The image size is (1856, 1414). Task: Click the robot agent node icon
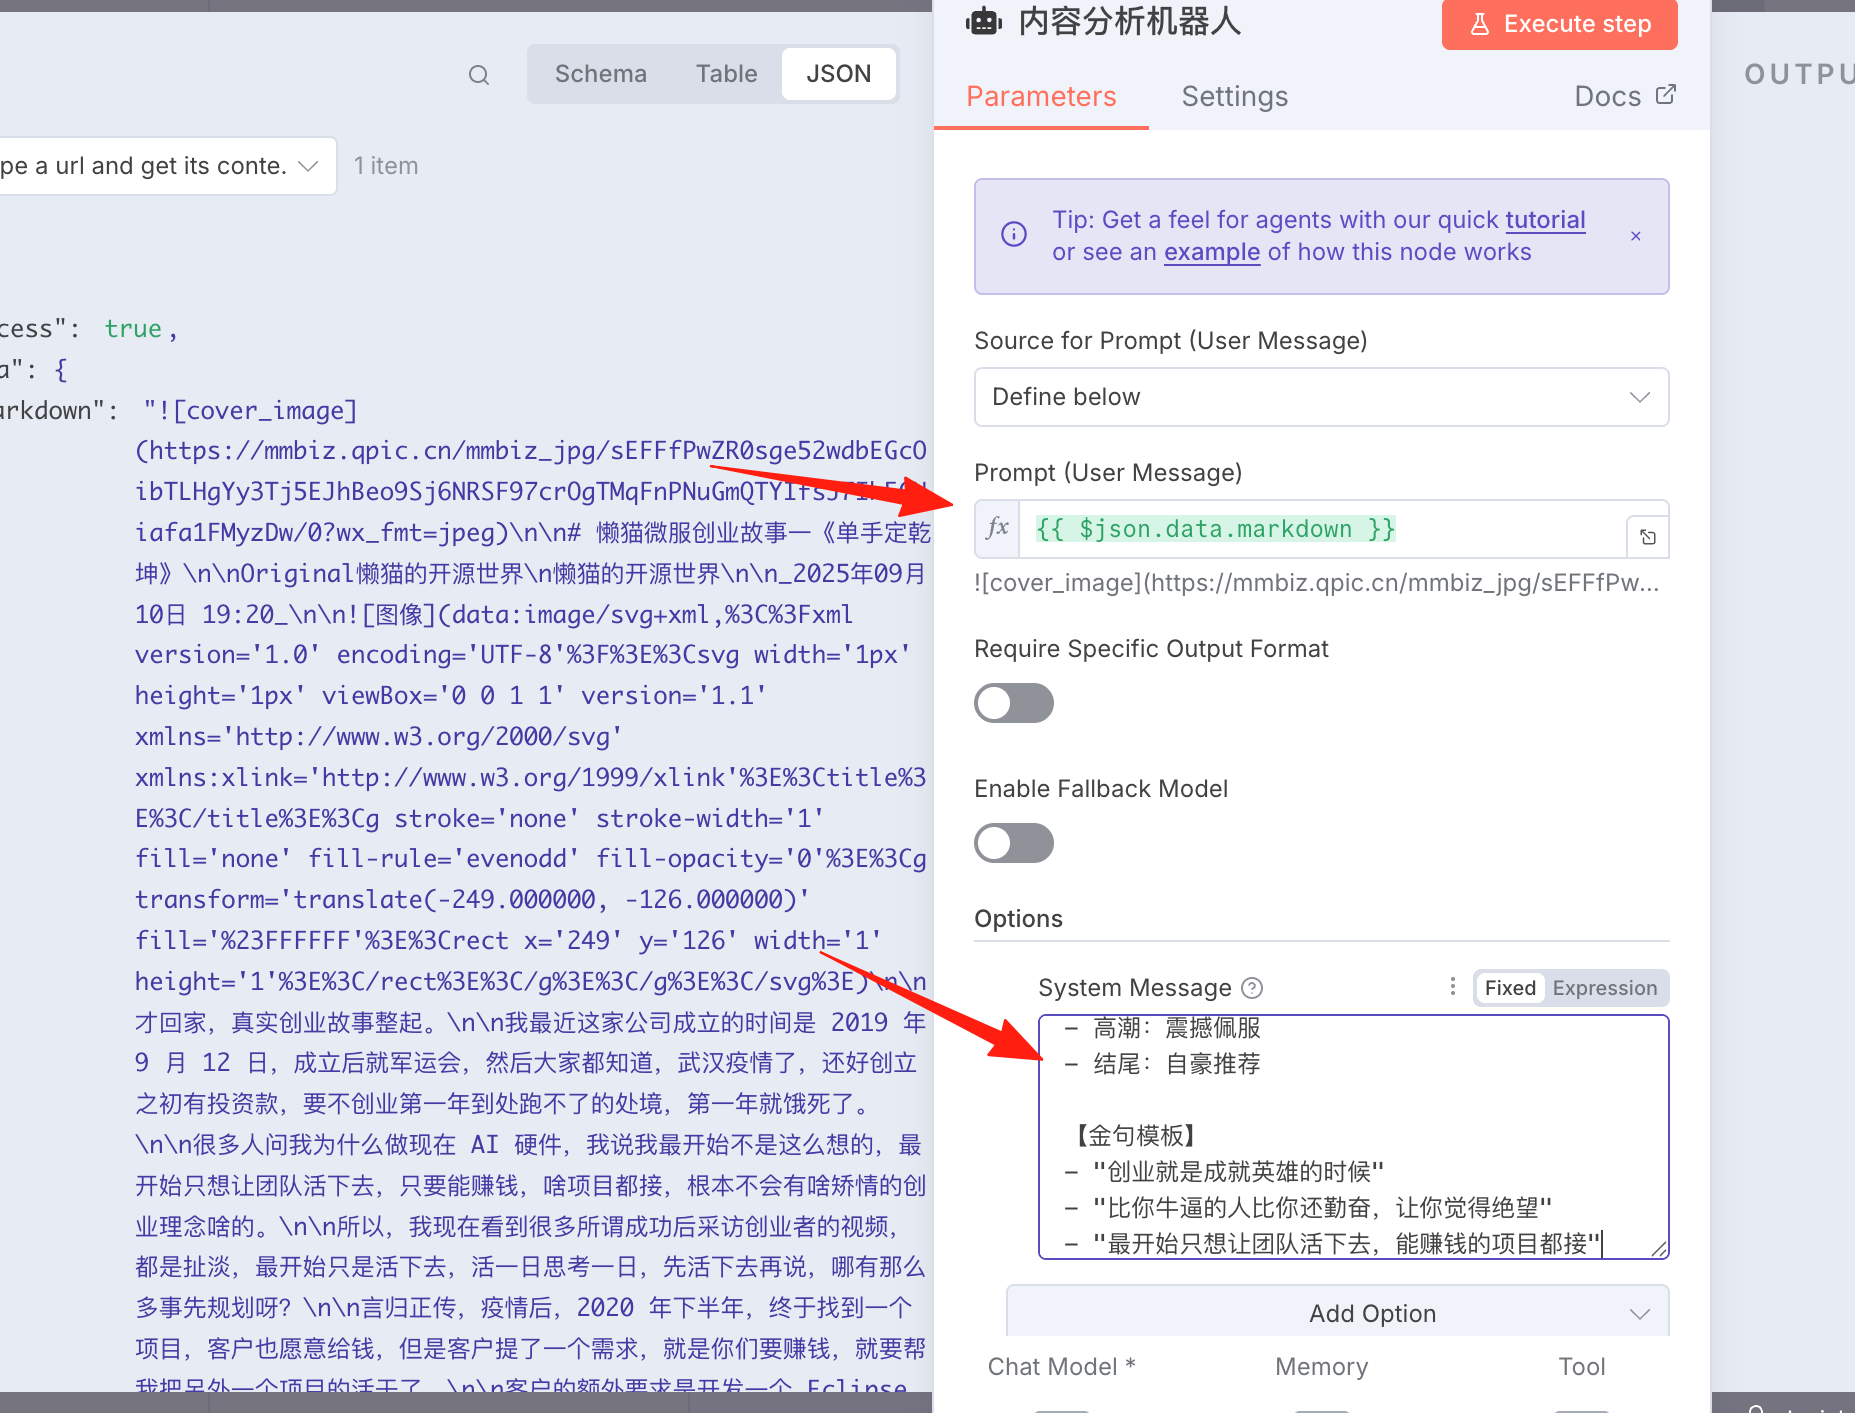click(x=984, y=21)
